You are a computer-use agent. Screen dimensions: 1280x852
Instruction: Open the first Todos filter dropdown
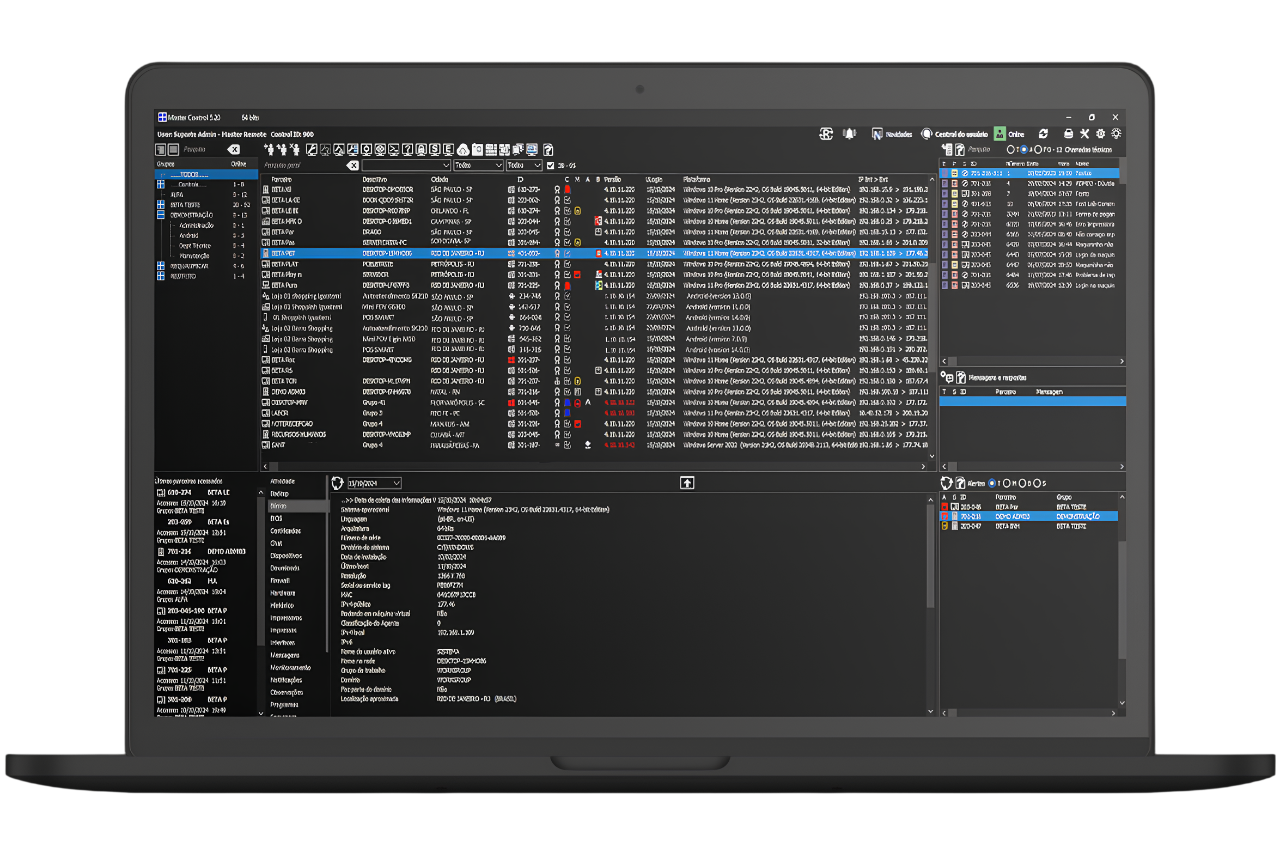[x=477, y=166]
